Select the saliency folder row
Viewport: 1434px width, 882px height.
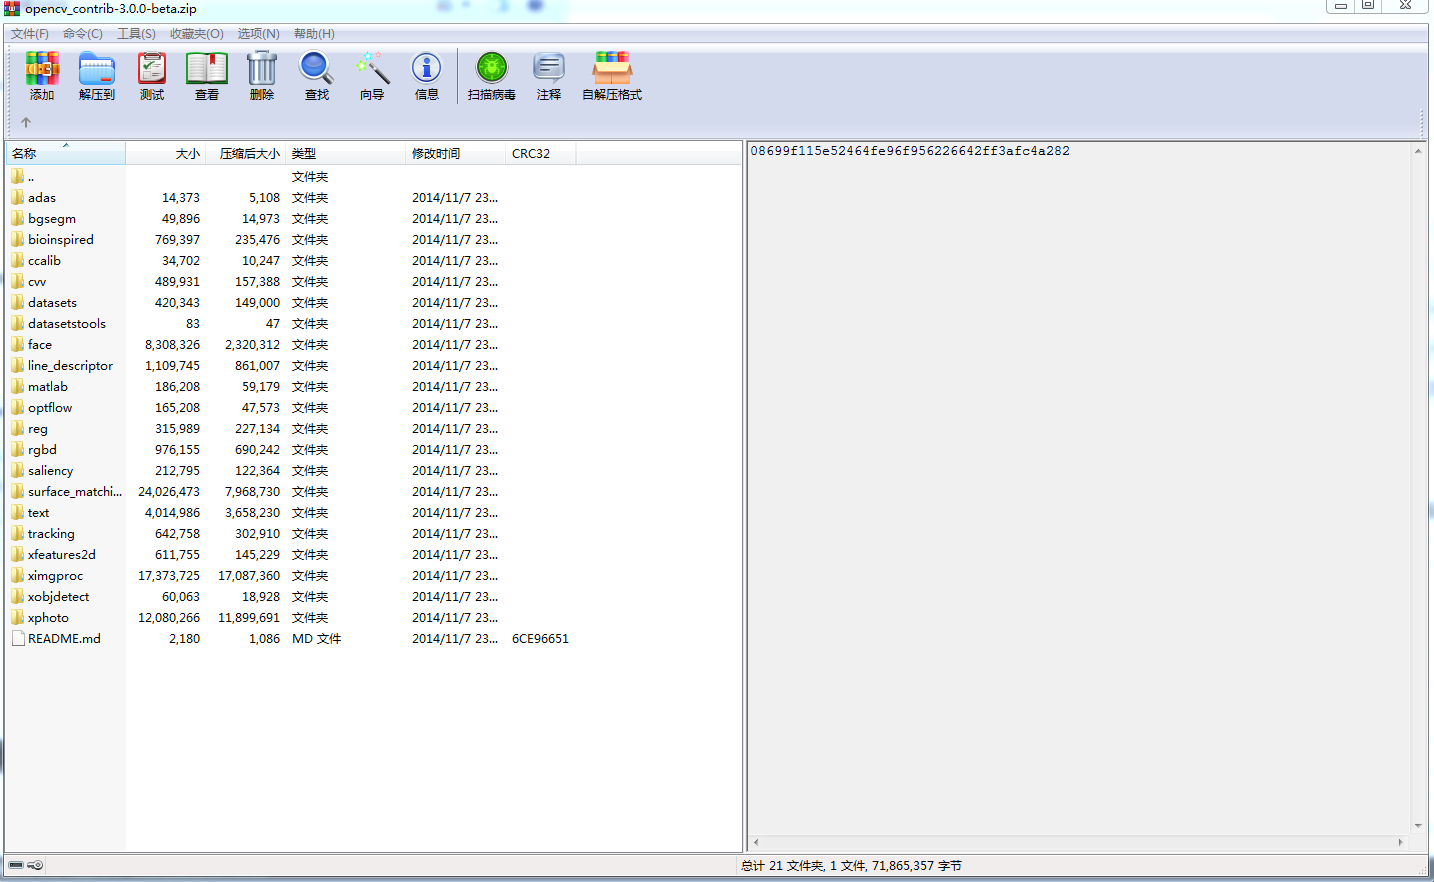tap(291, 470)
